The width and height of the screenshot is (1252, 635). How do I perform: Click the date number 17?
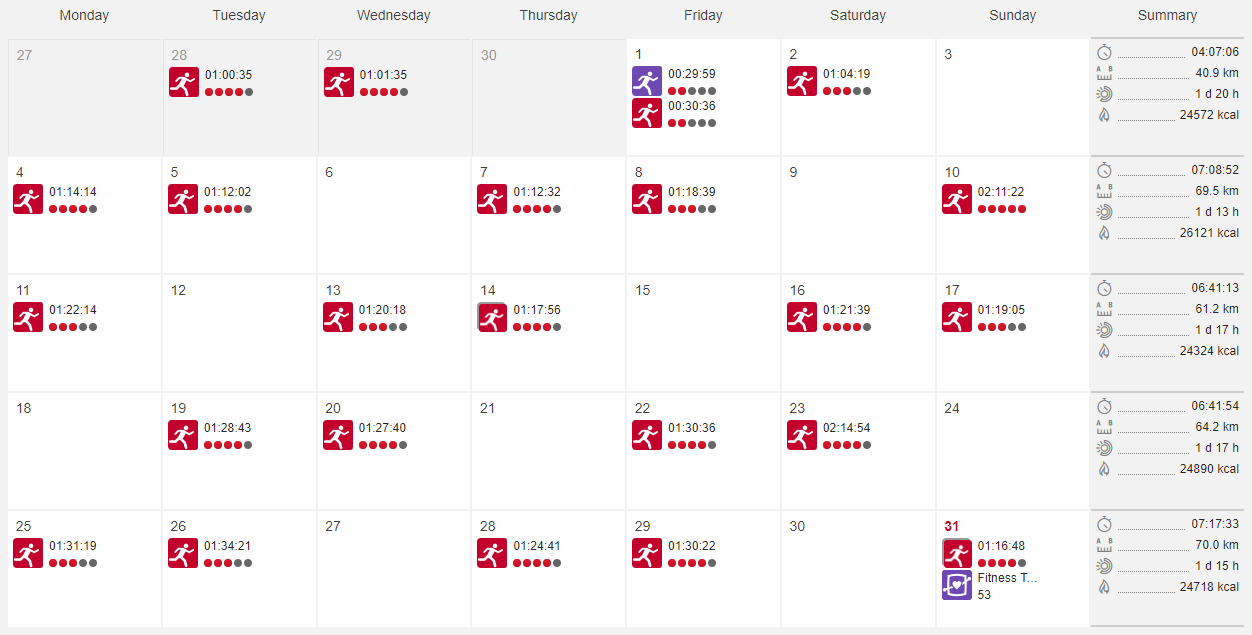pos(951,290)
